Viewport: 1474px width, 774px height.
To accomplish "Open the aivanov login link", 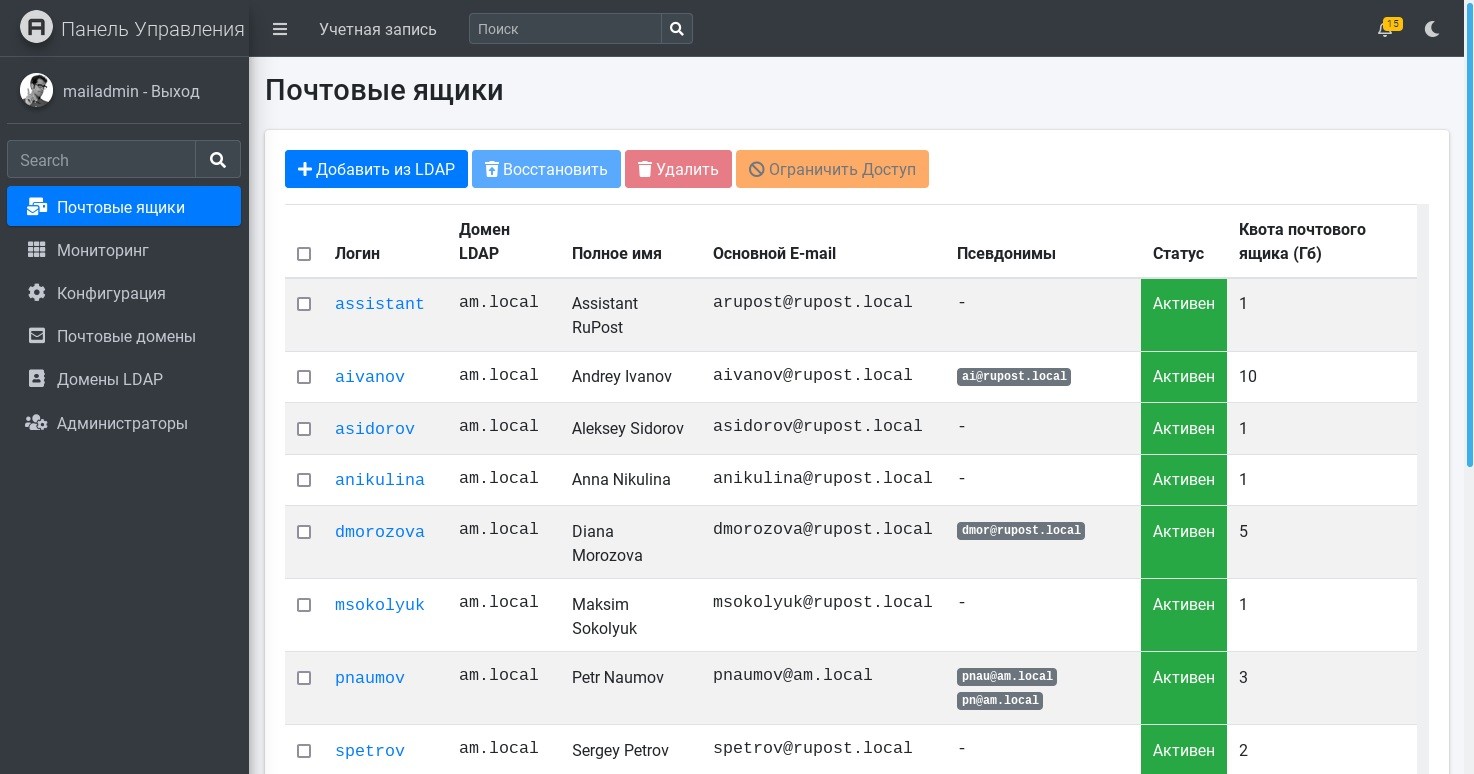I will [x=370, y=377].
